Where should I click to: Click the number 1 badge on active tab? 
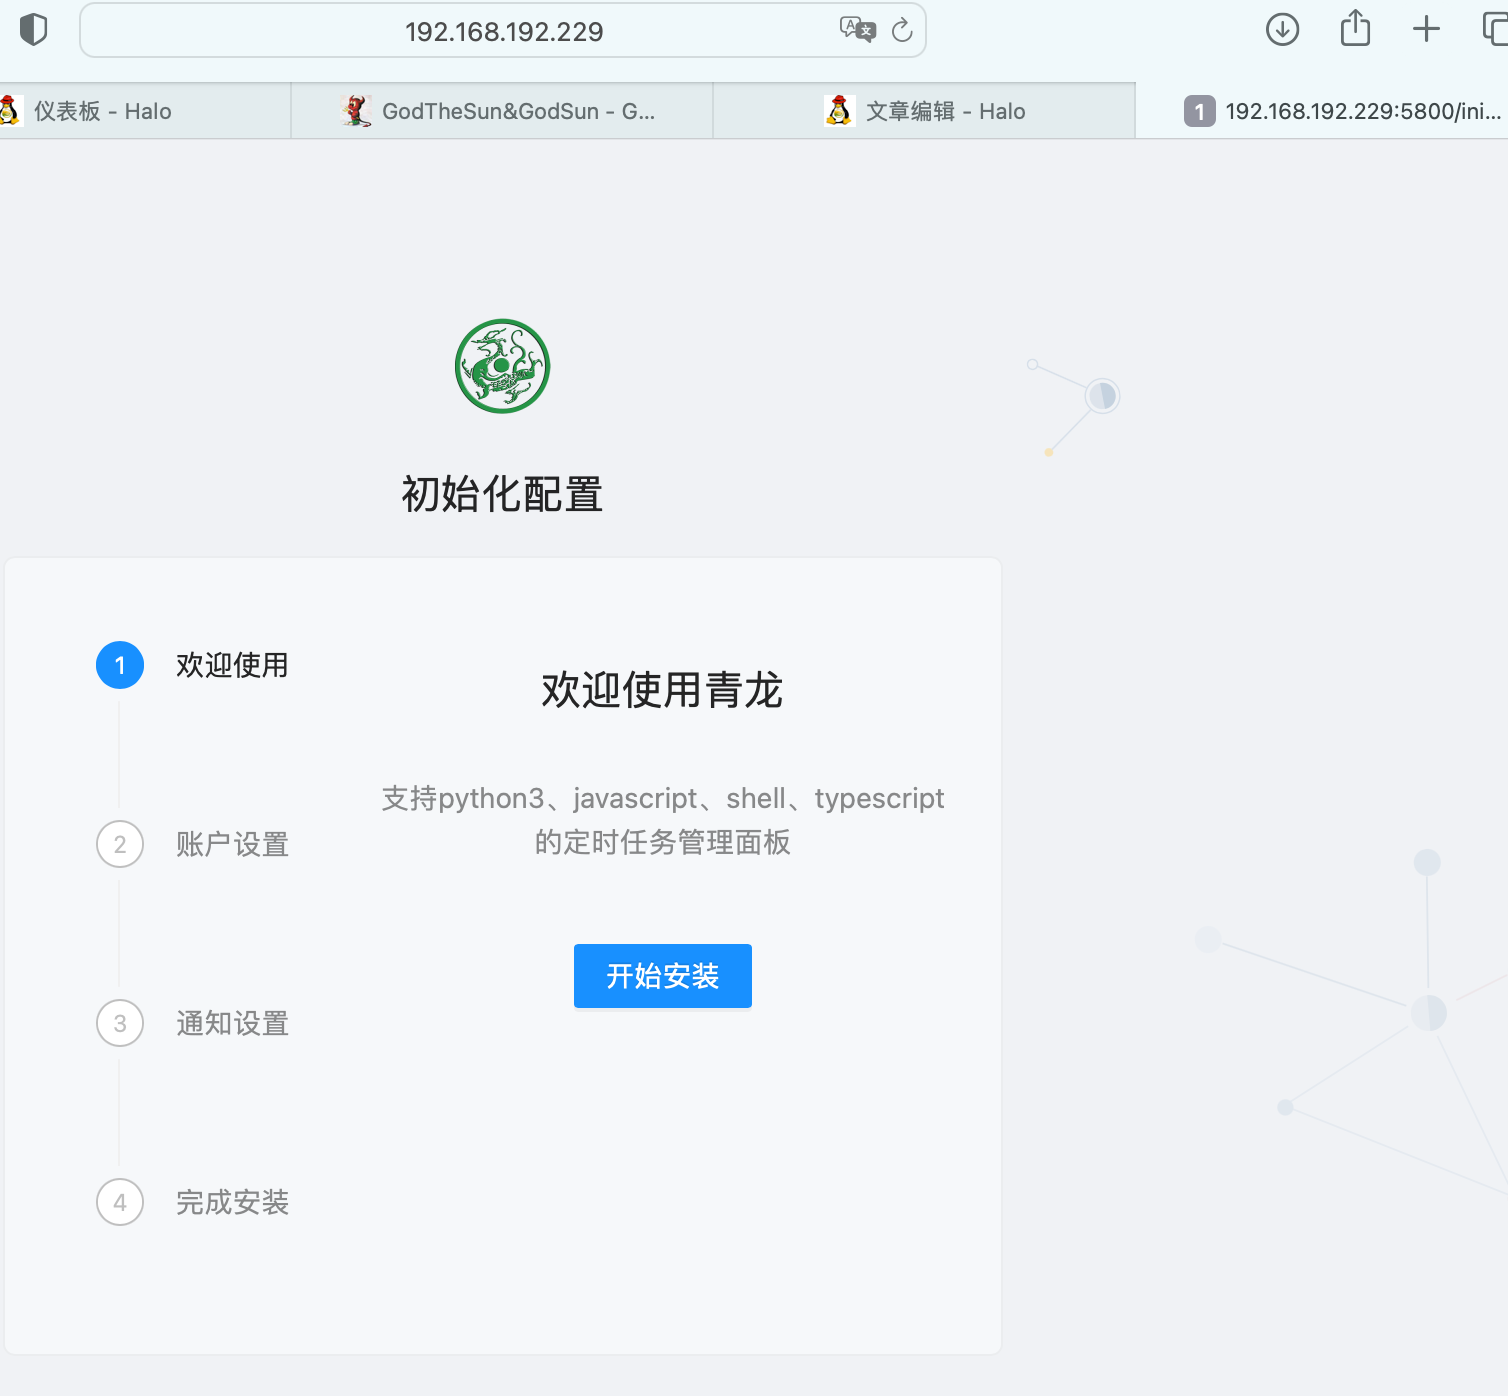pyautogui.click(x=1200, y=111)
